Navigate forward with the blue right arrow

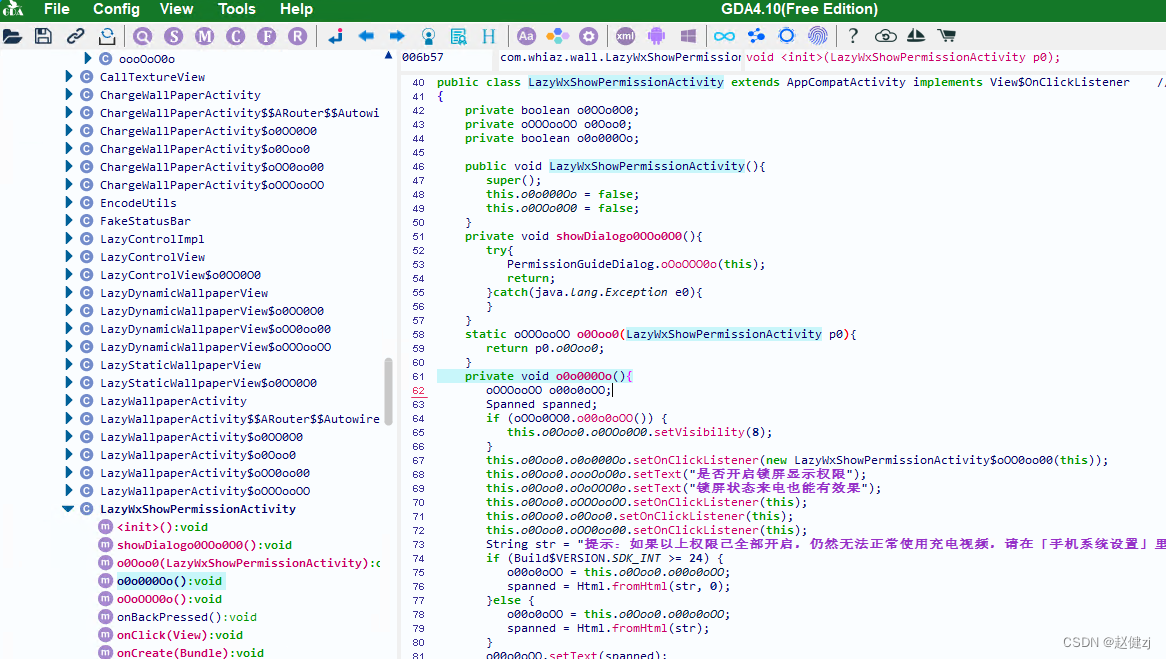coord(397,36)
